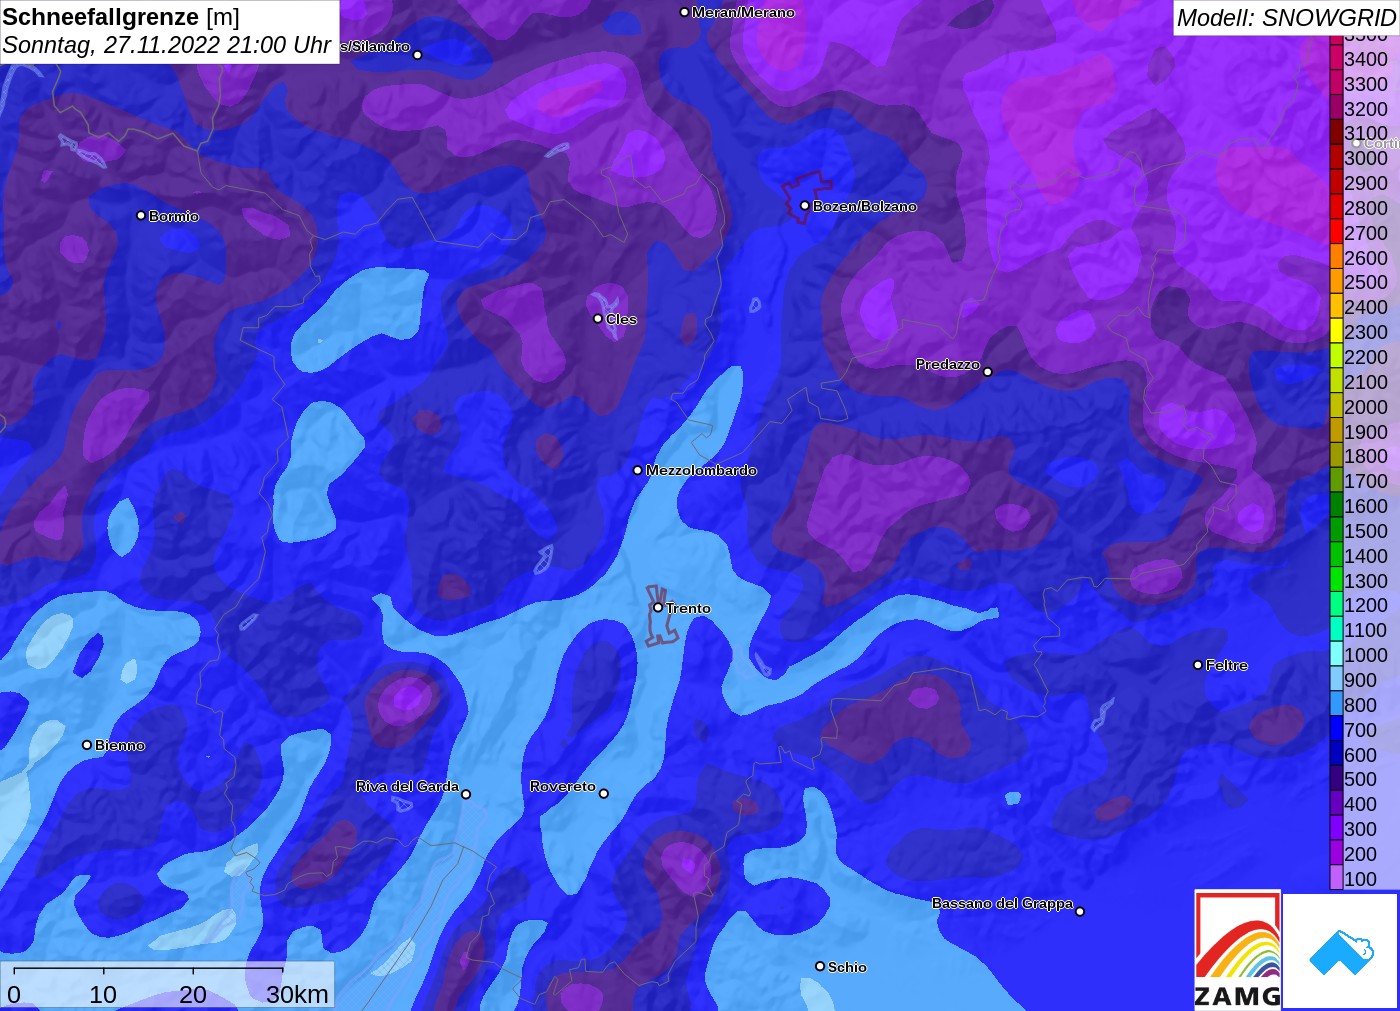This screenshot has height=1011, width=1400.
Task: Click the 2300 yellow legend swatch
Action: pyautogui.click(x=1336, y=332)
